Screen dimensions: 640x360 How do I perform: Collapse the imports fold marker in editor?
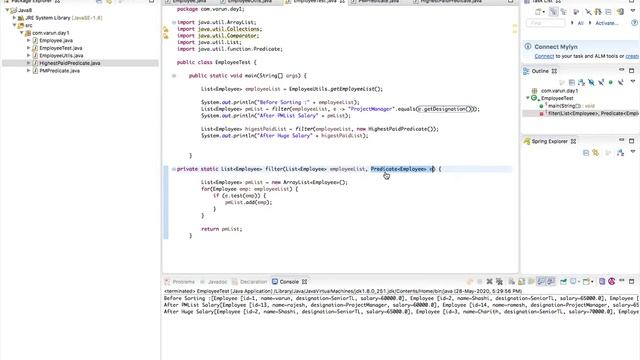[x=174, y=22]
